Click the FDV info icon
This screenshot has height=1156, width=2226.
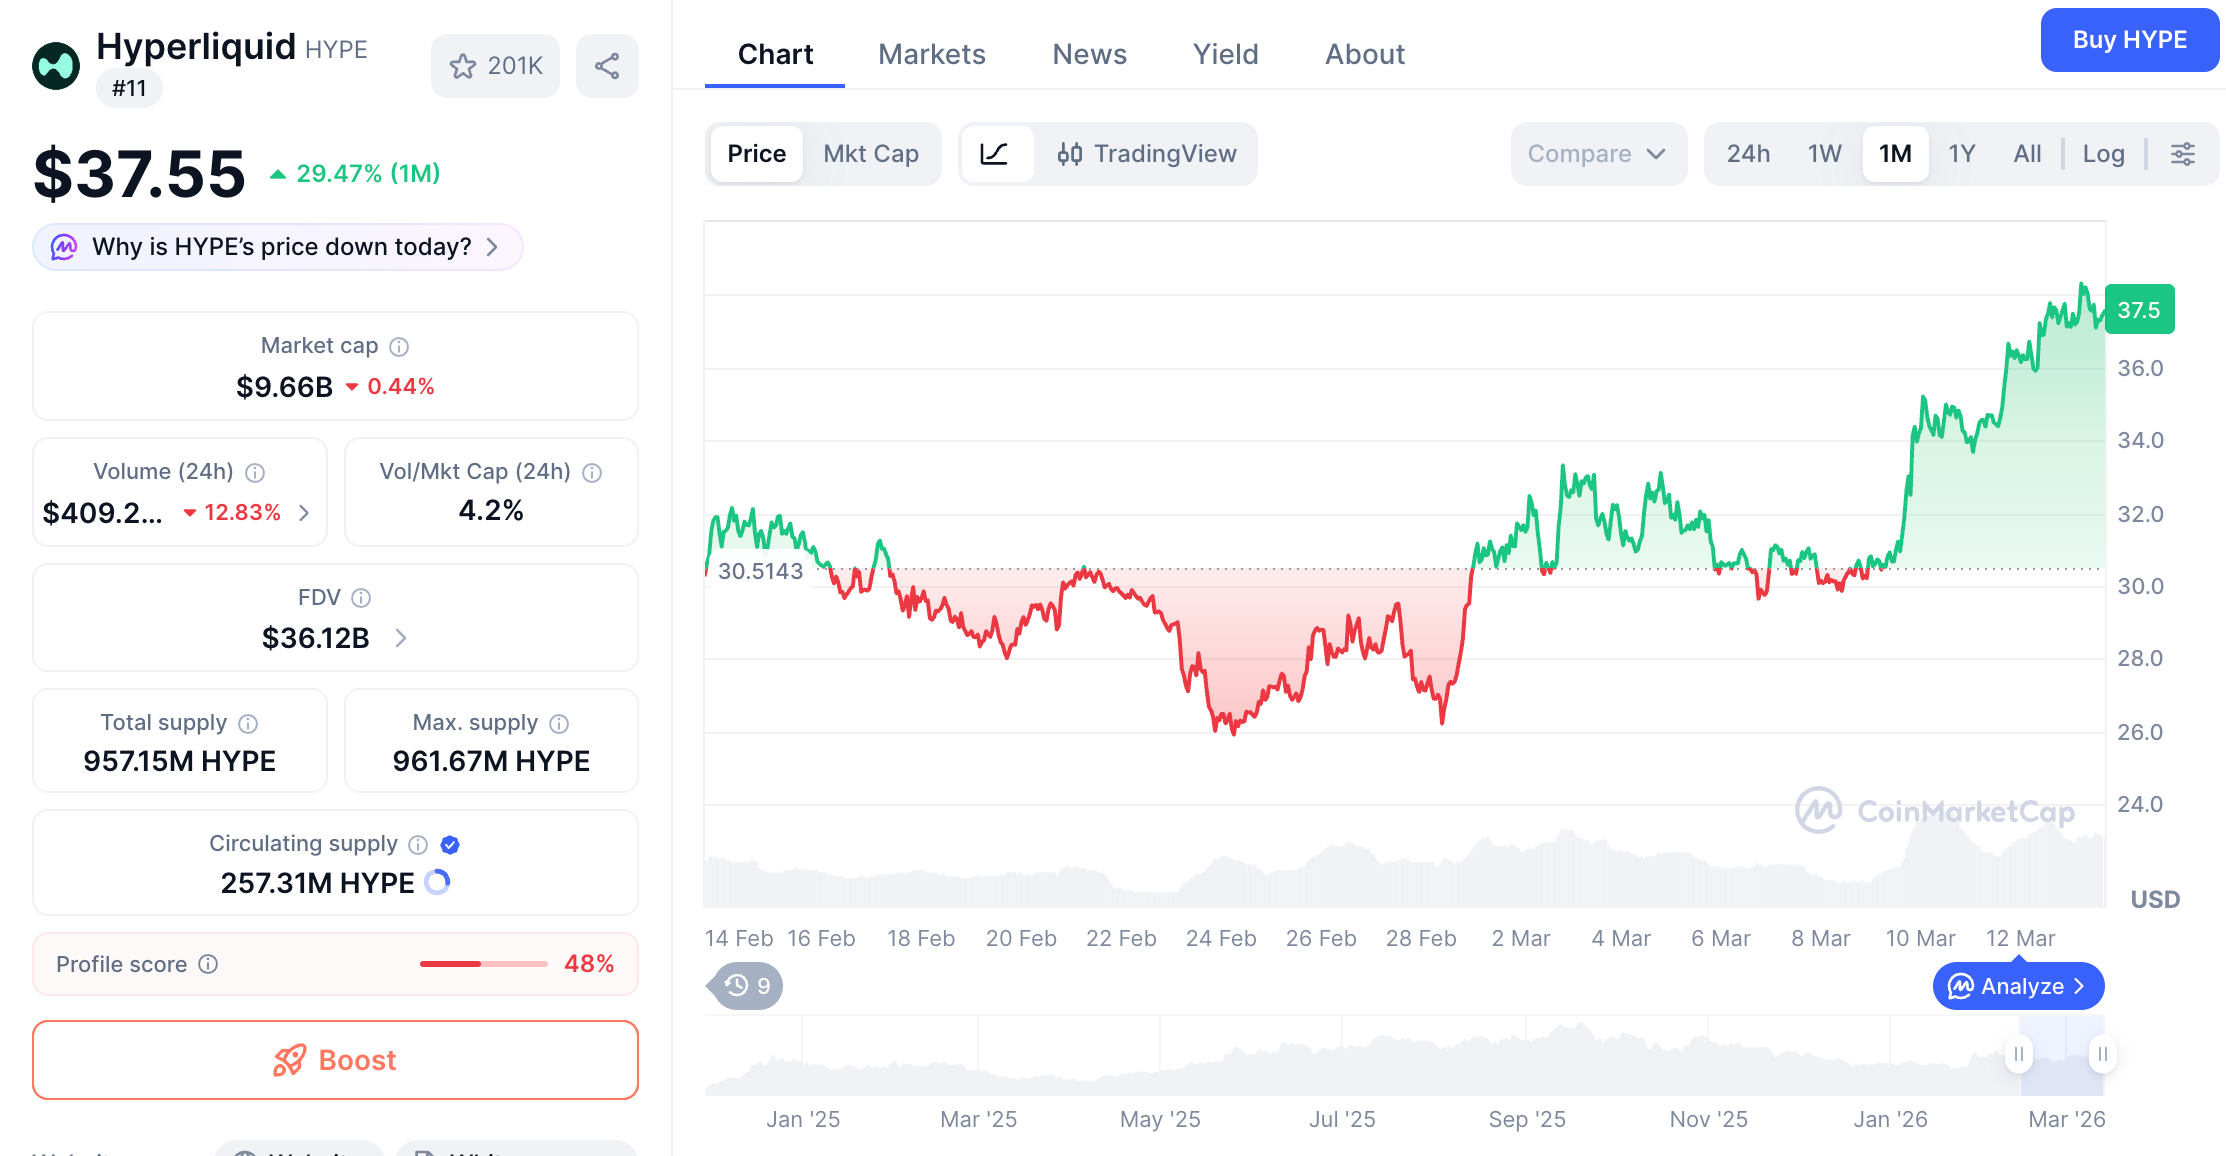pyautogui.click(x=362, y=598)
